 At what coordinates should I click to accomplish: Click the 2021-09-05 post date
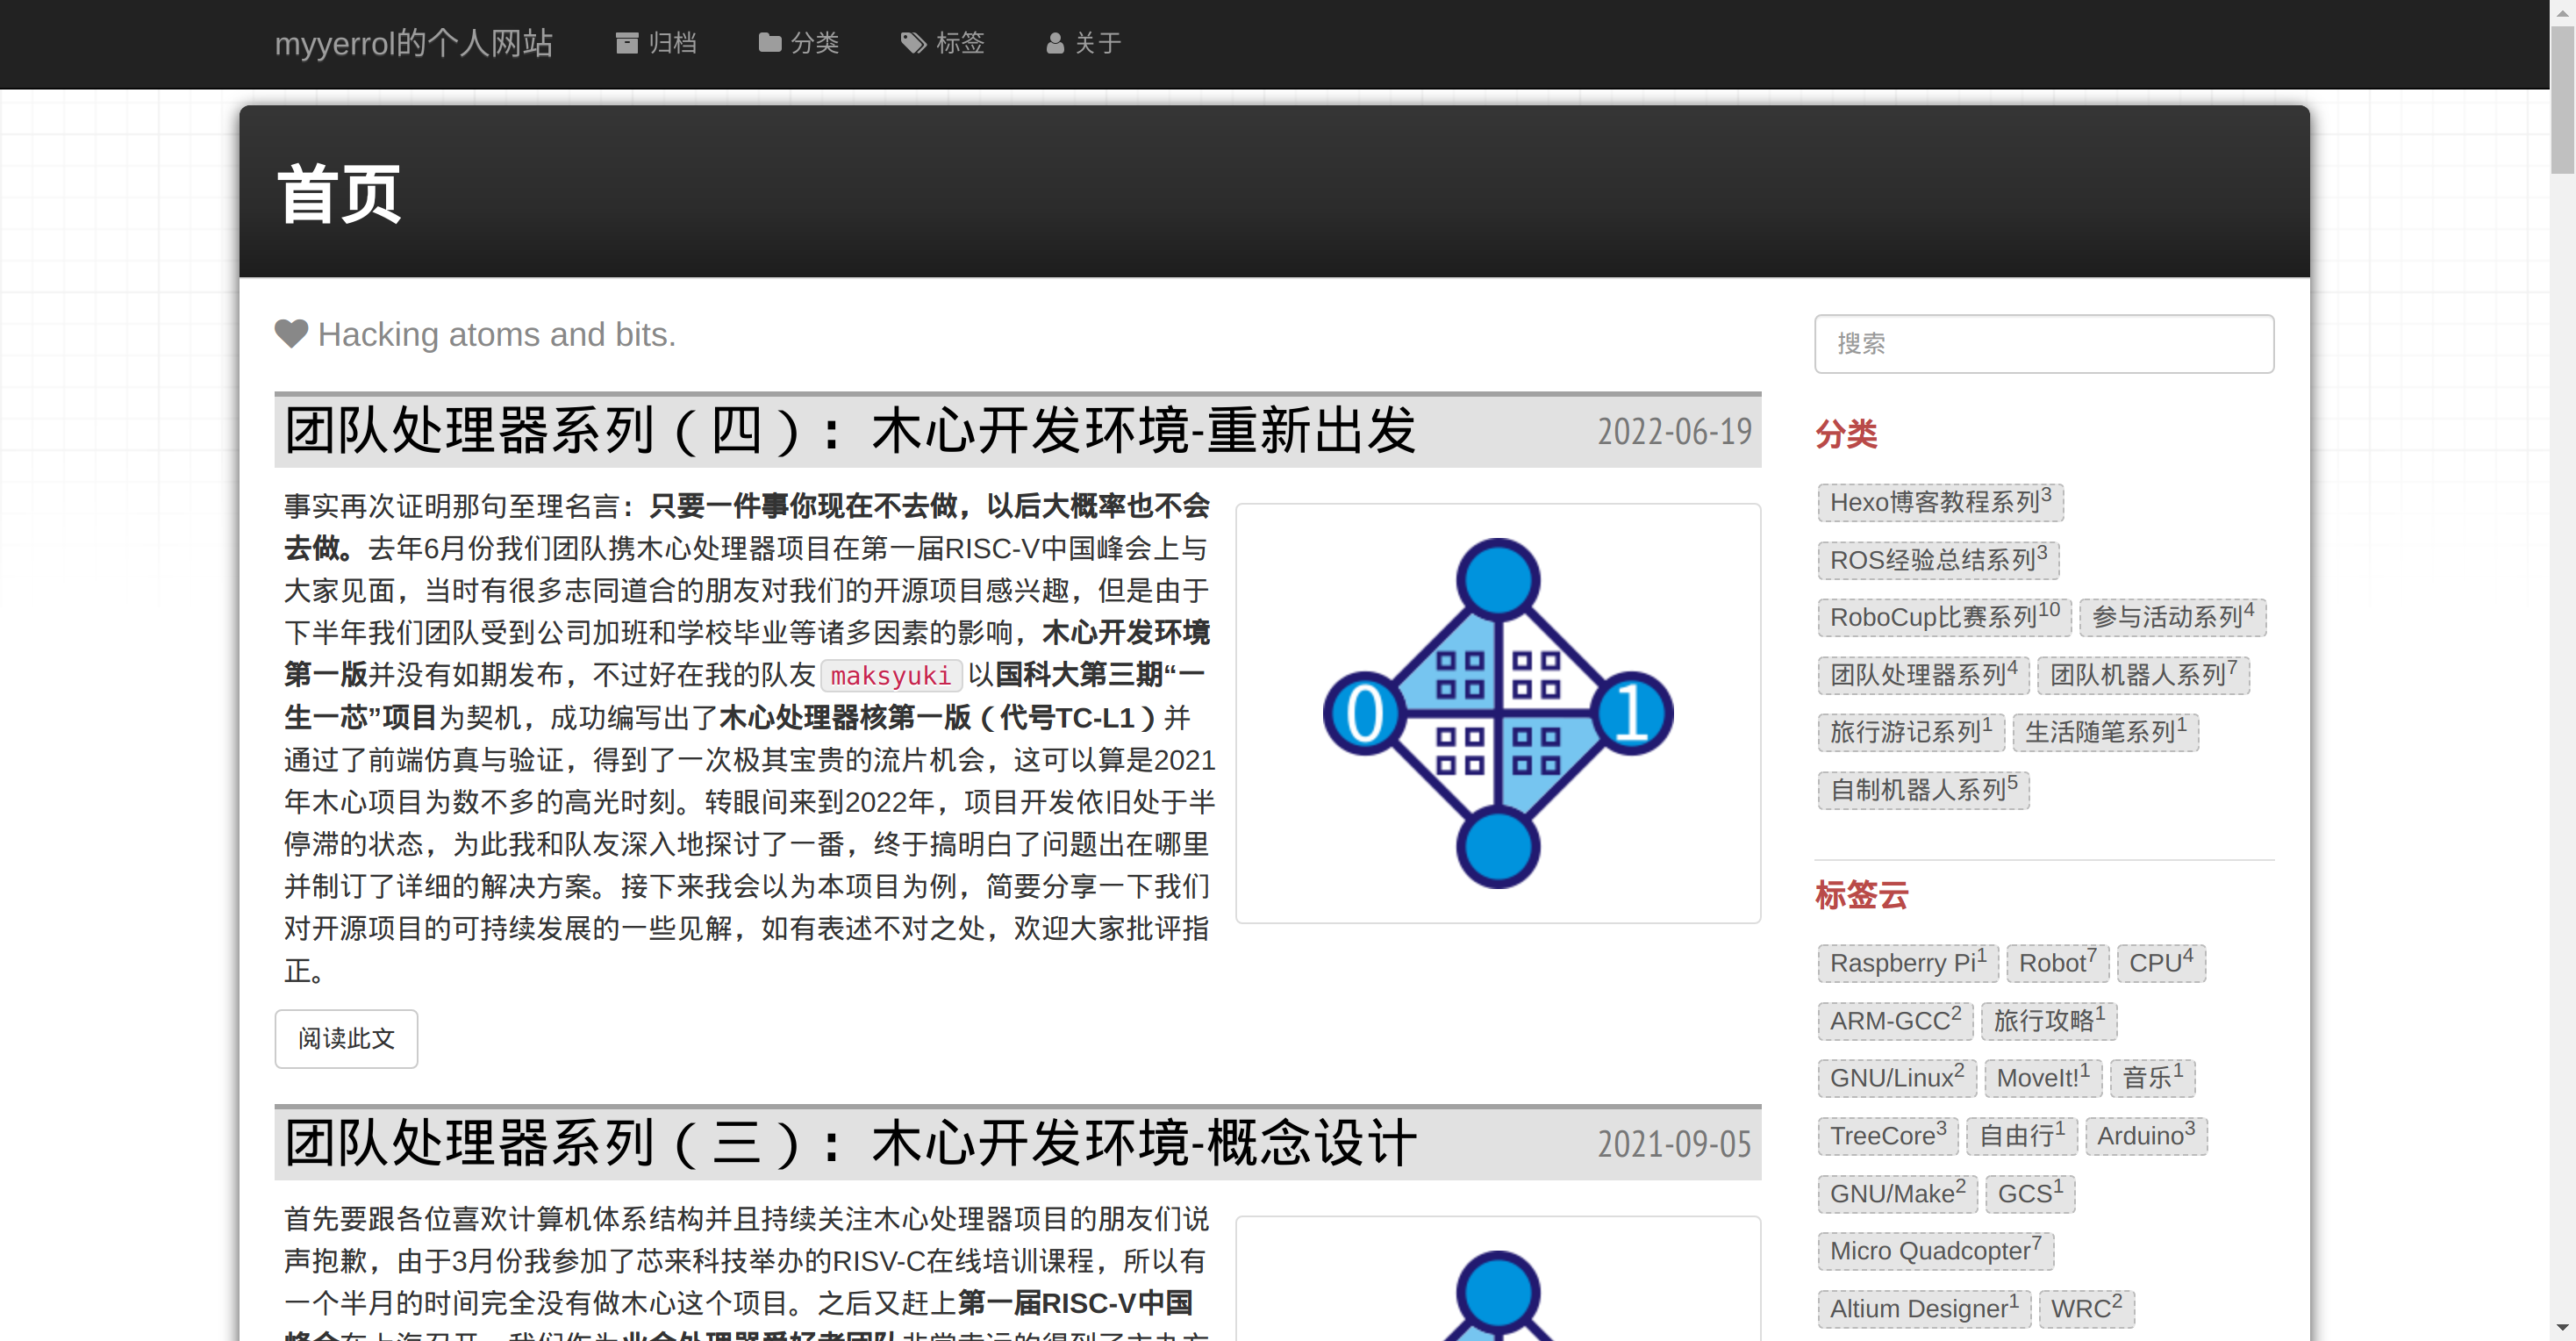[x=1674, y=1144]
